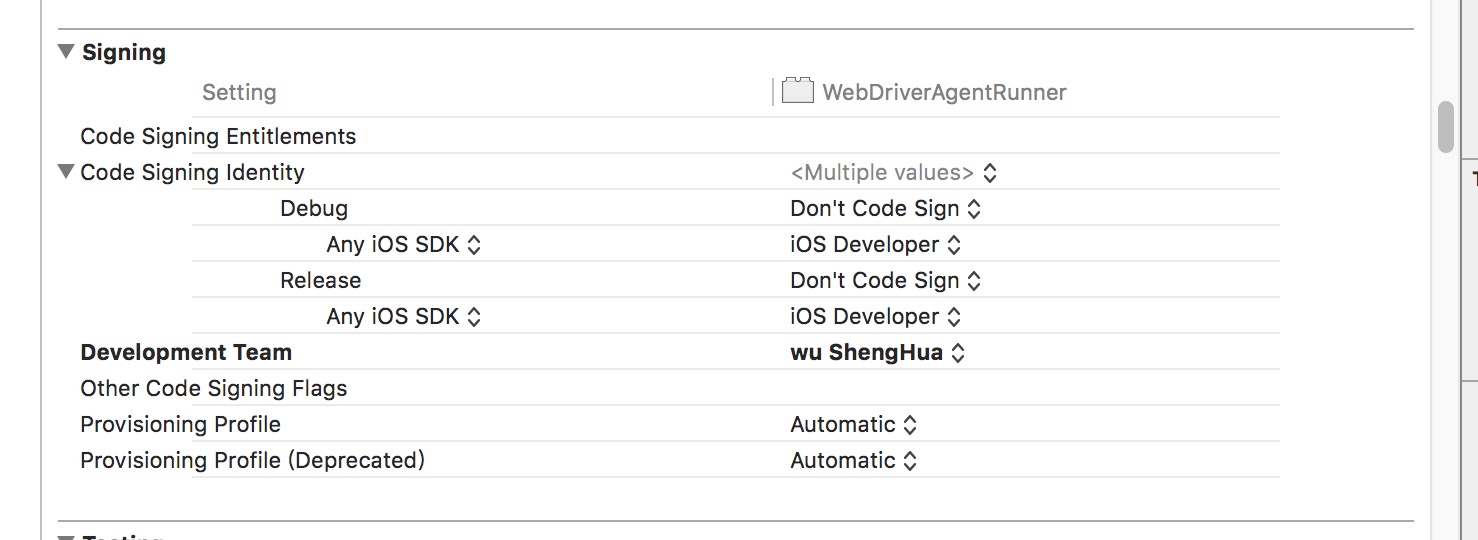The image size is (1478, 540).
Task: Open Release Don't Code Sign dropdown
Action: point(885,281)
